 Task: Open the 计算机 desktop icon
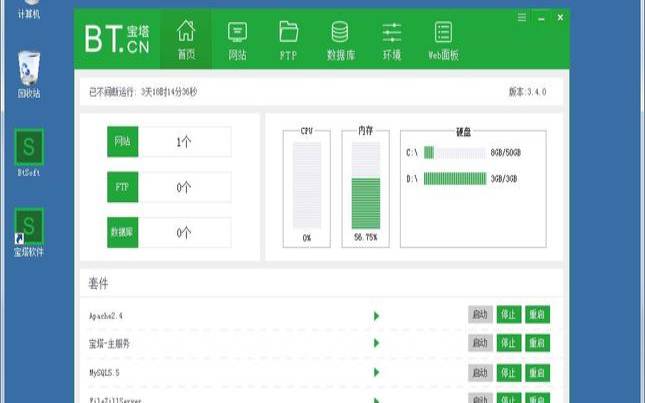coord(29,10)
